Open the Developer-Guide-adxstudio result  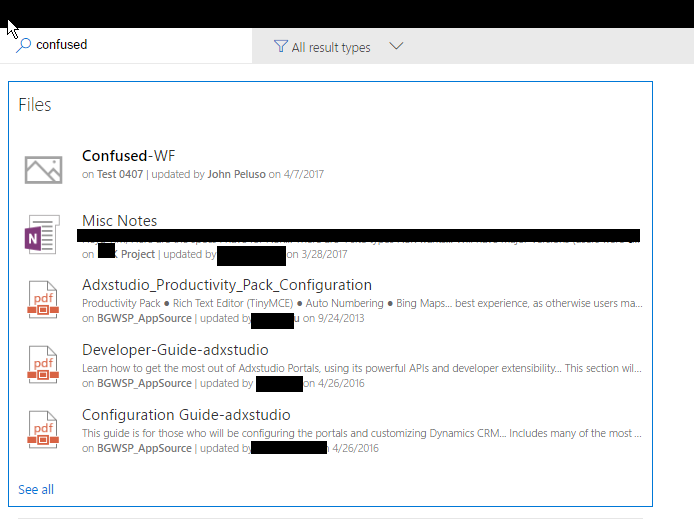[175, 350]
